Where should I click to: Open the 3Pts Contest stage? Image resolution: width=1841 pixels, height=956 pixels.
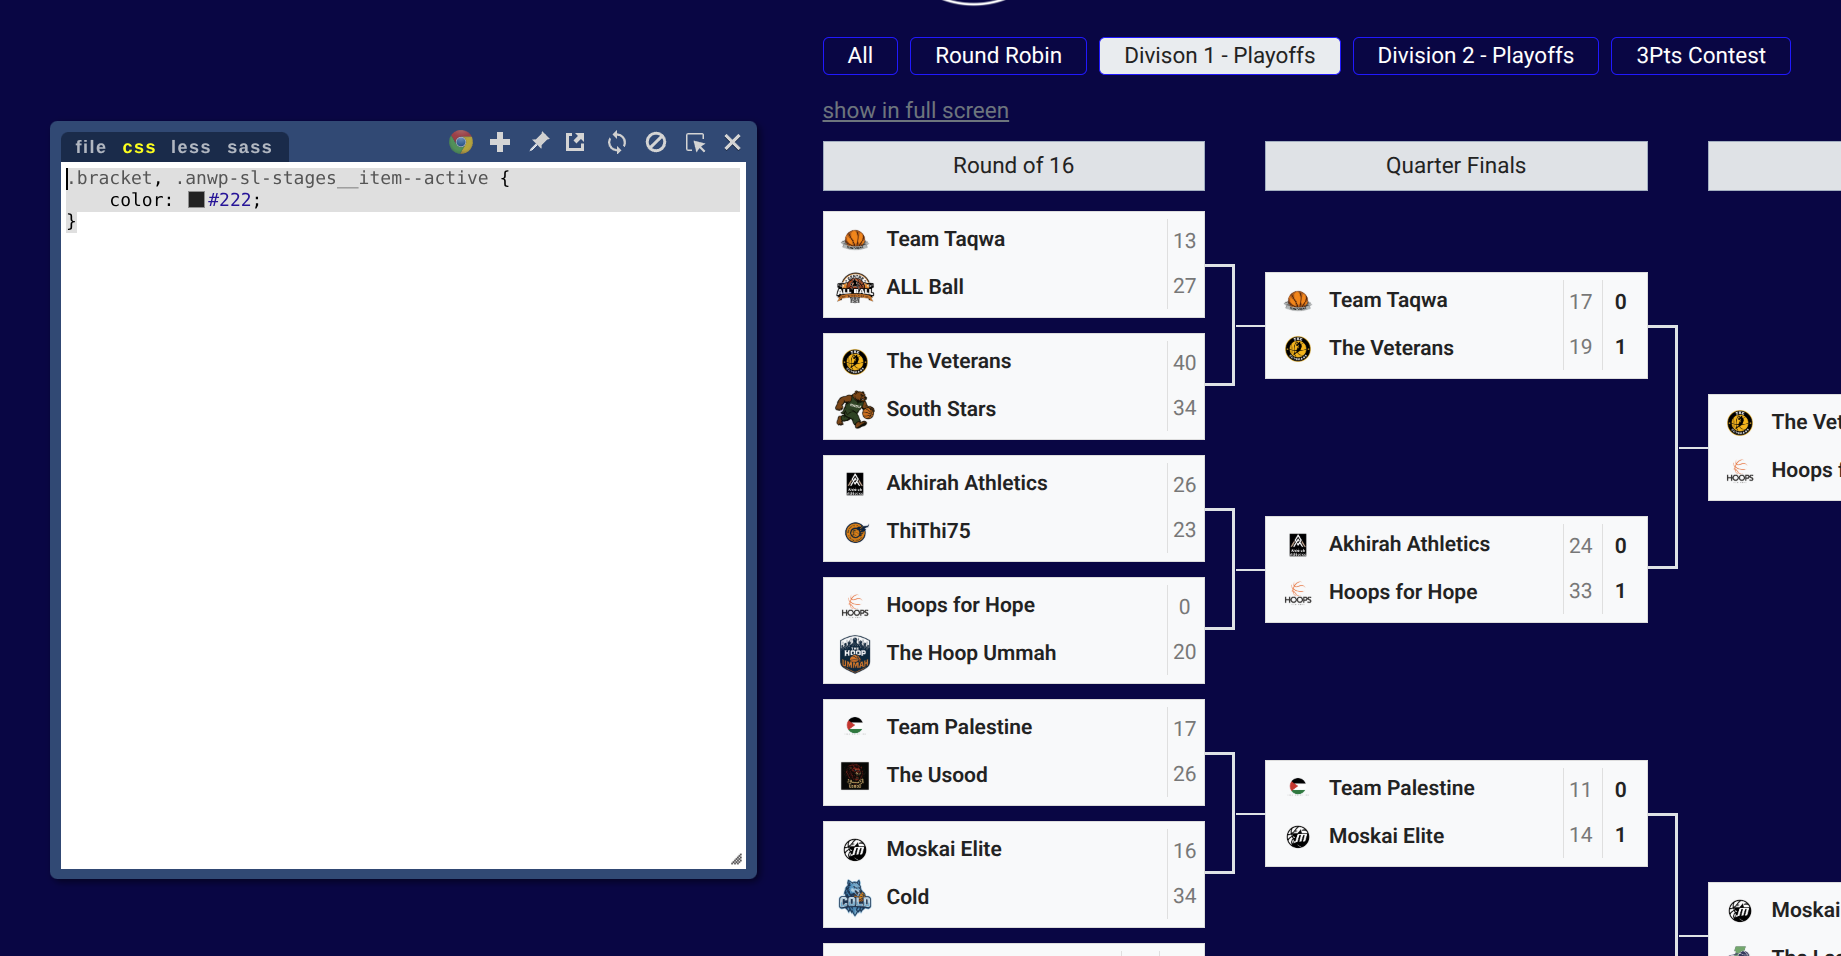1699,56
